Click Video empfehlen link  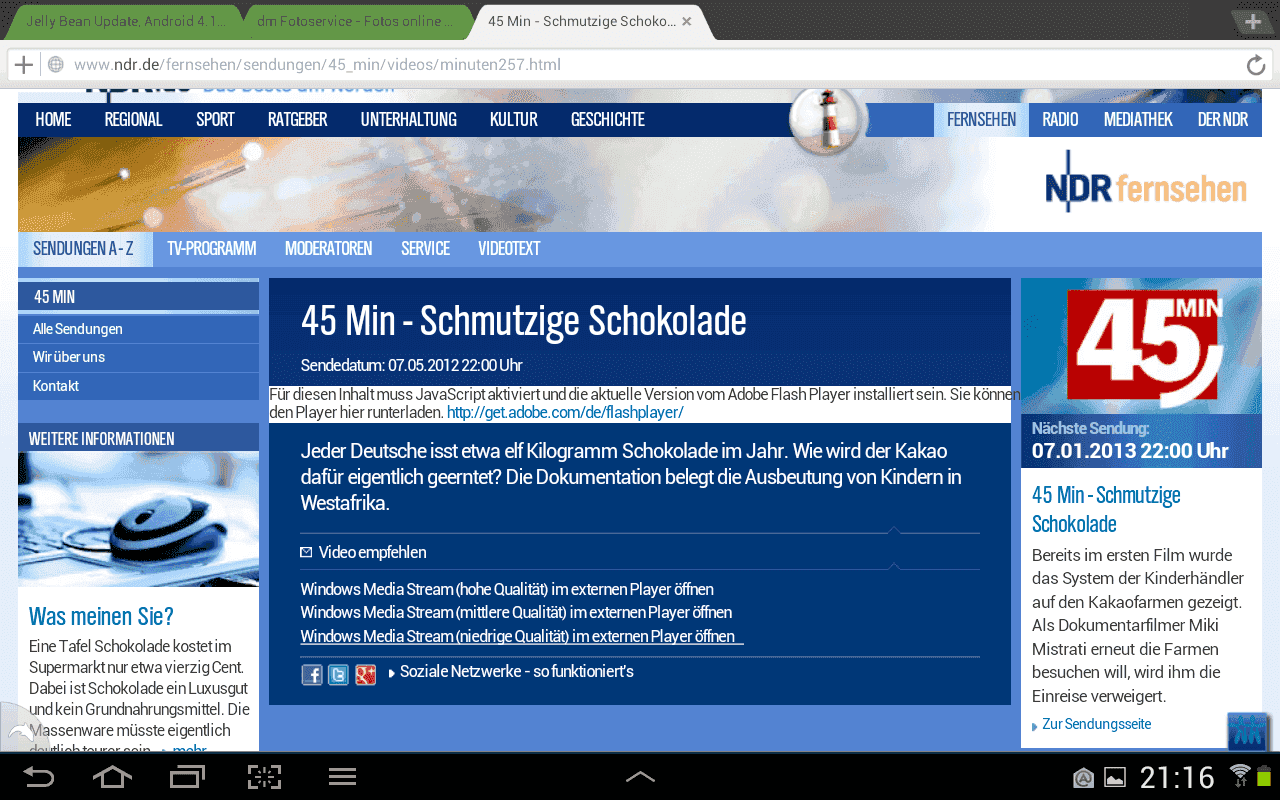372,552
